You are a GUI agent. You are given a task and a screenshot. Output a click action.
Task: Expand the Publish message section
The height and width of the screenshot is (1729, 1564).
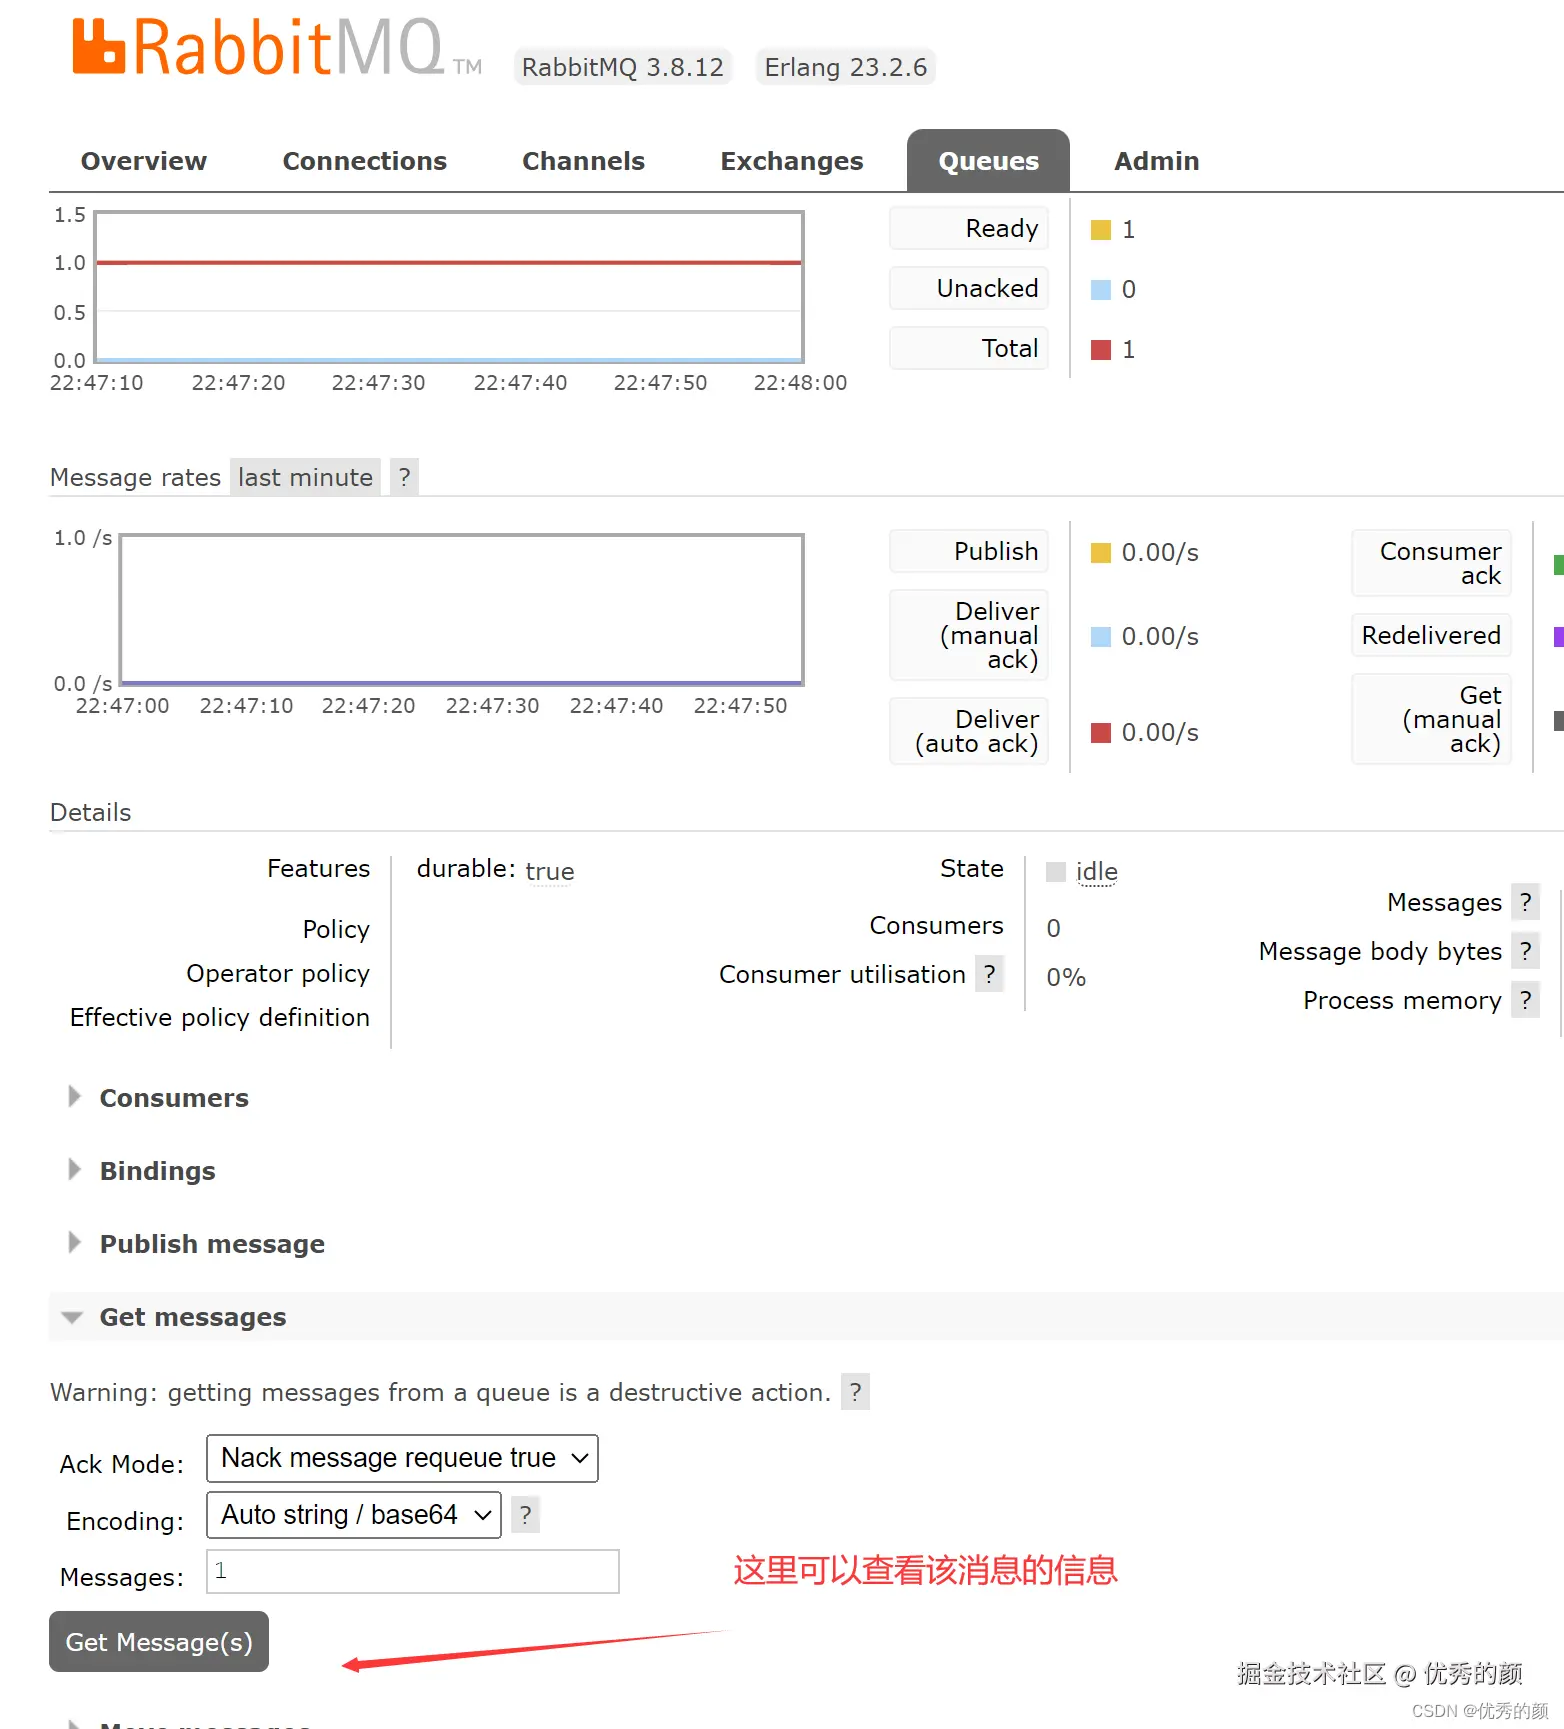tap(212, 1244)
